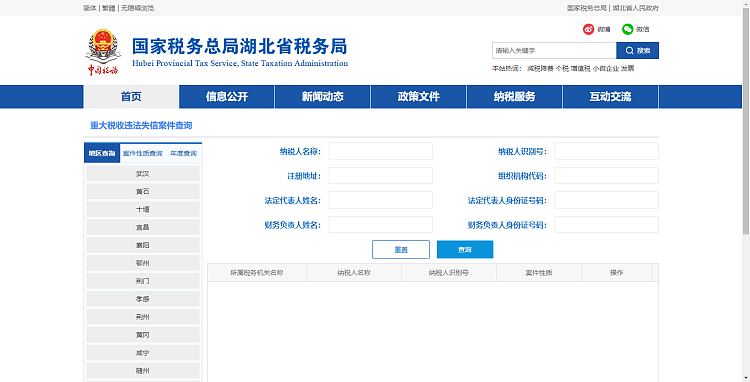
Task: Click the 查询 query button
Action: [465, 250]
